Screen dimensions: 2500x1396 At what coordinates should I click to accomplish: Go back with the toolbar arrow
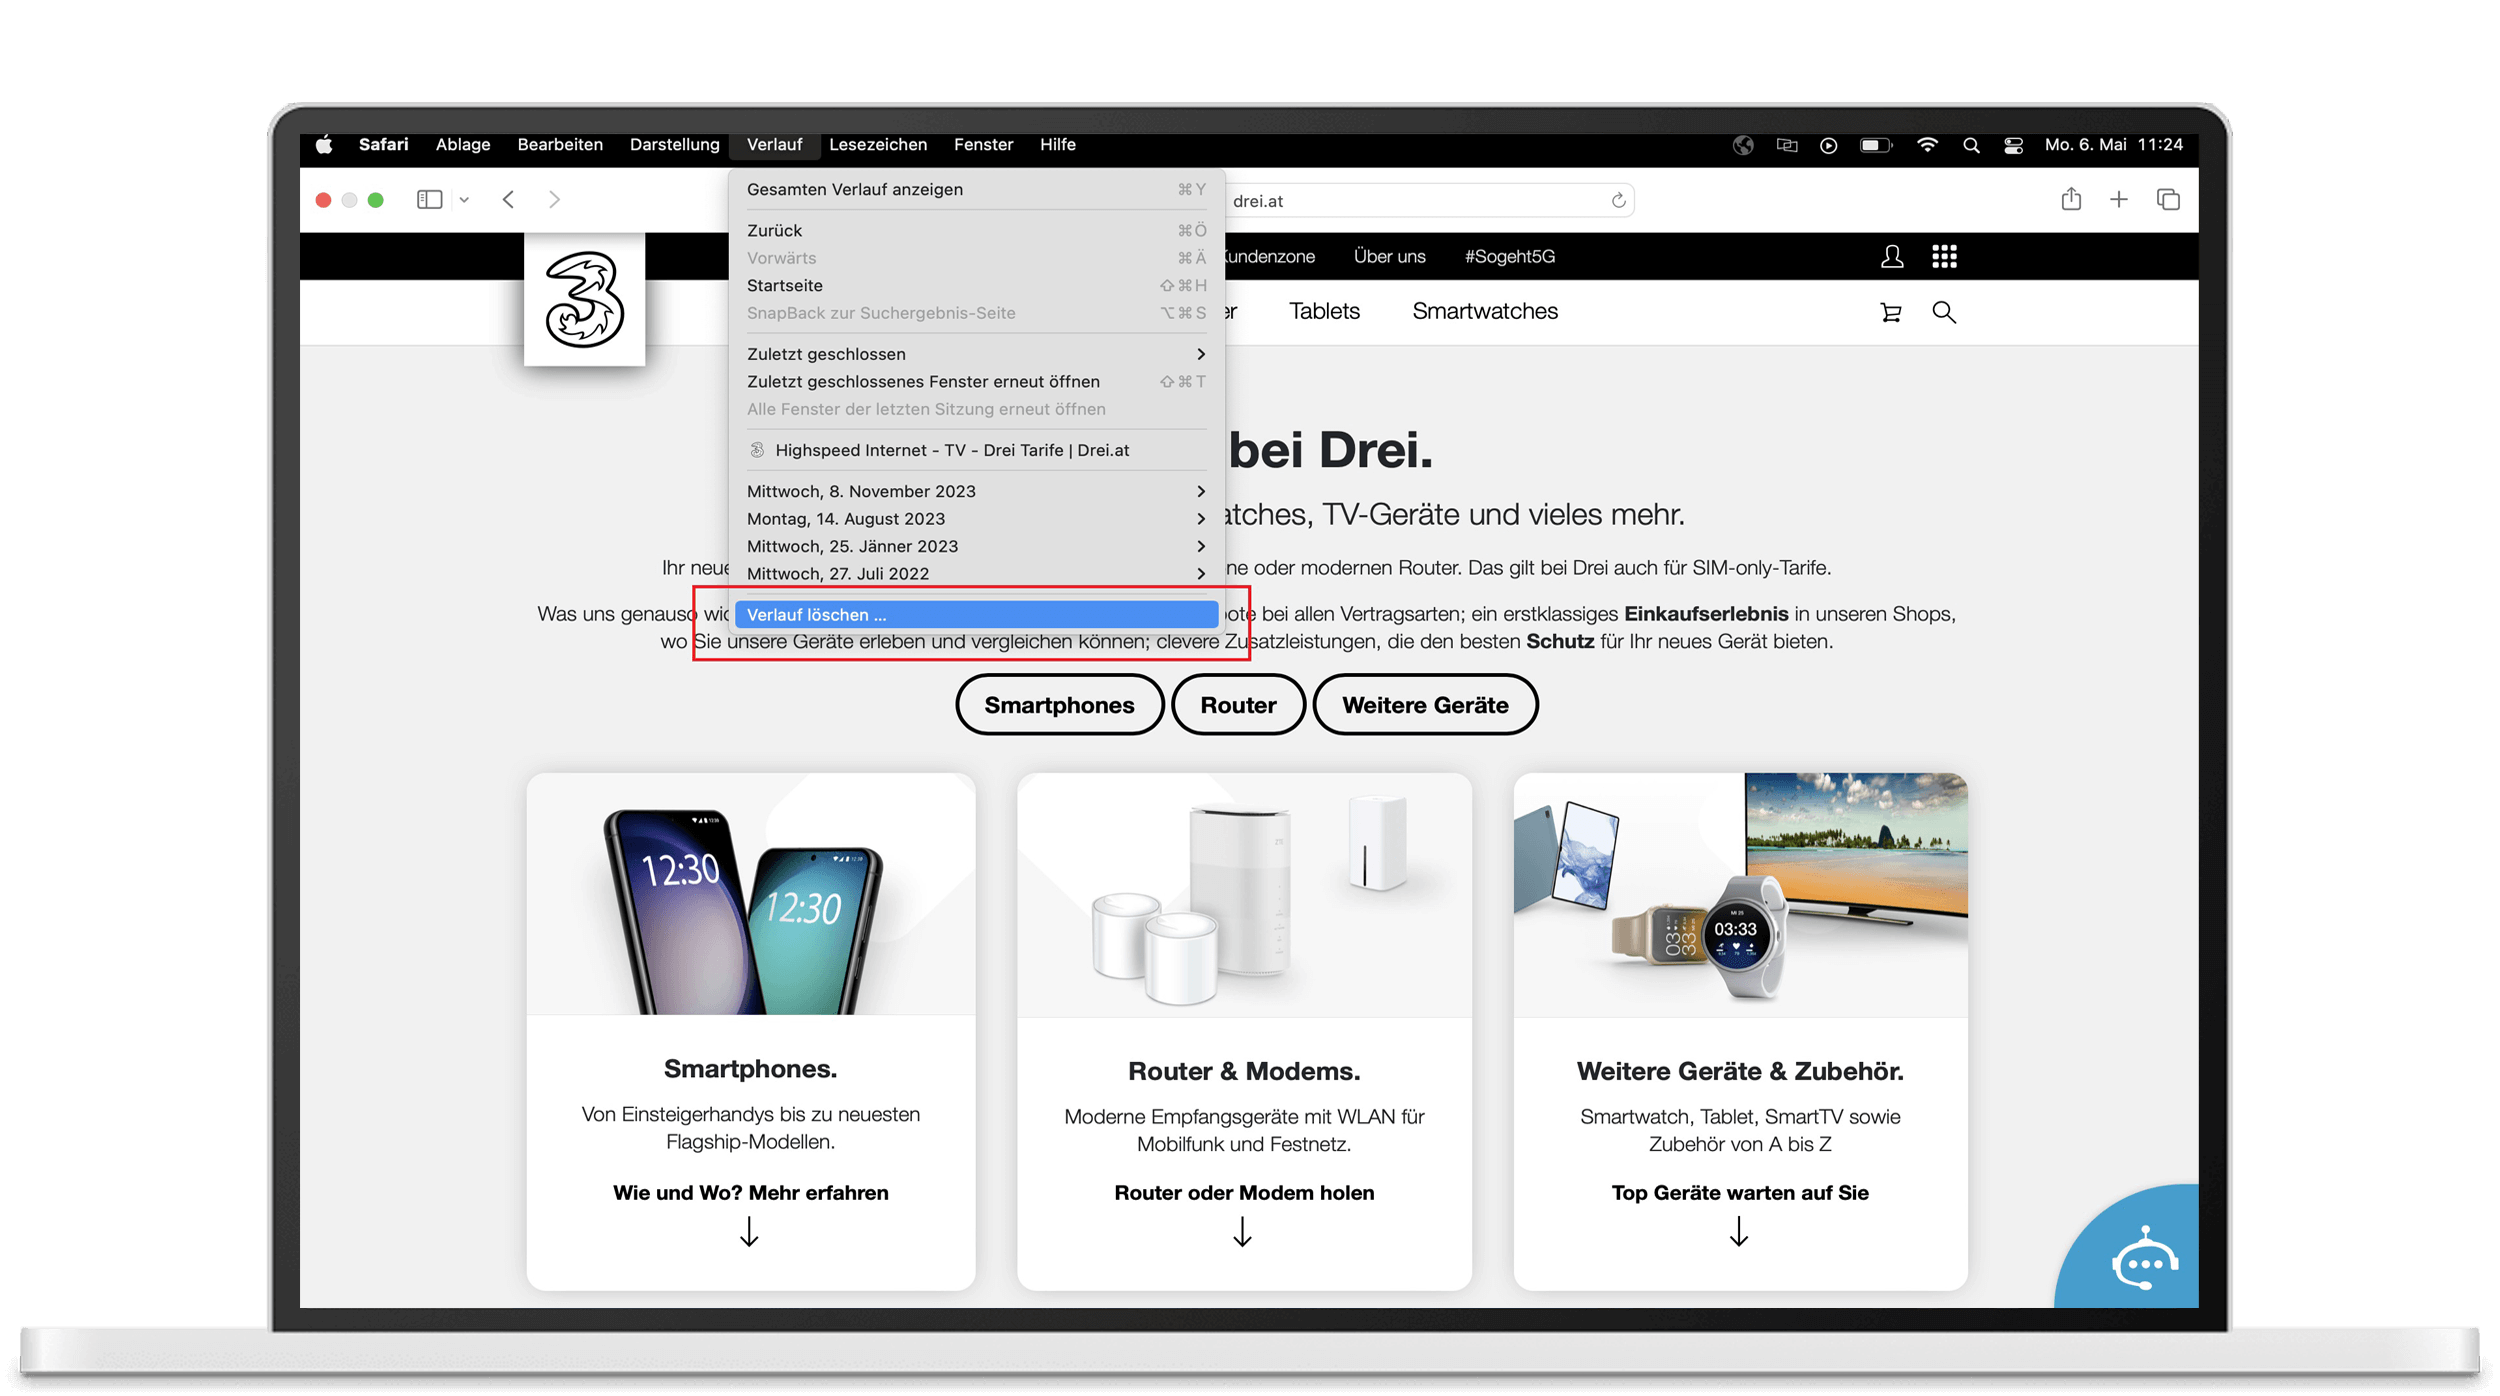pos(509,200)
